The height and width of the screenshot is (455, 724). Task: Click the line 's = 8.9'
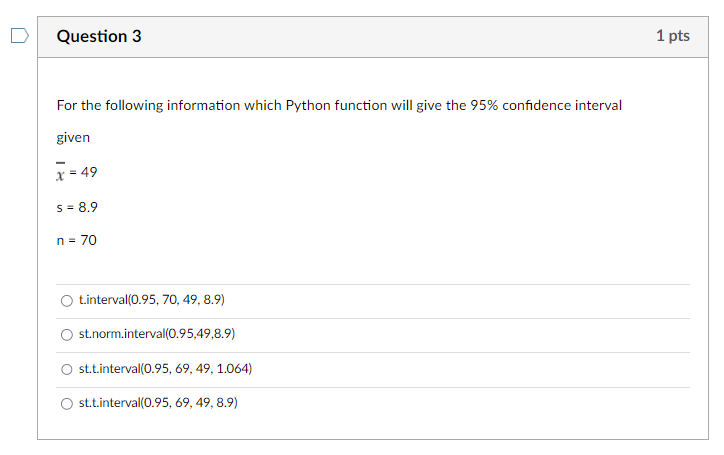coord(76,207)
